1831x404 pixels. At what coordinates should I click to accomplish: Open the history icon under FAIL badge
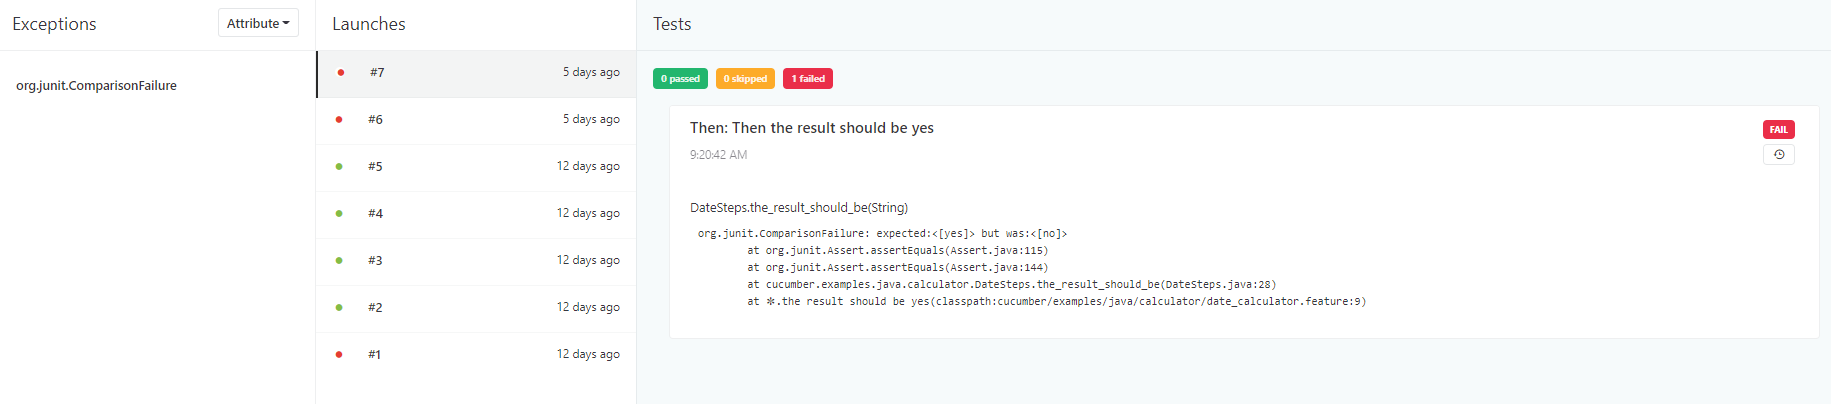click(x=1778, y=154)
